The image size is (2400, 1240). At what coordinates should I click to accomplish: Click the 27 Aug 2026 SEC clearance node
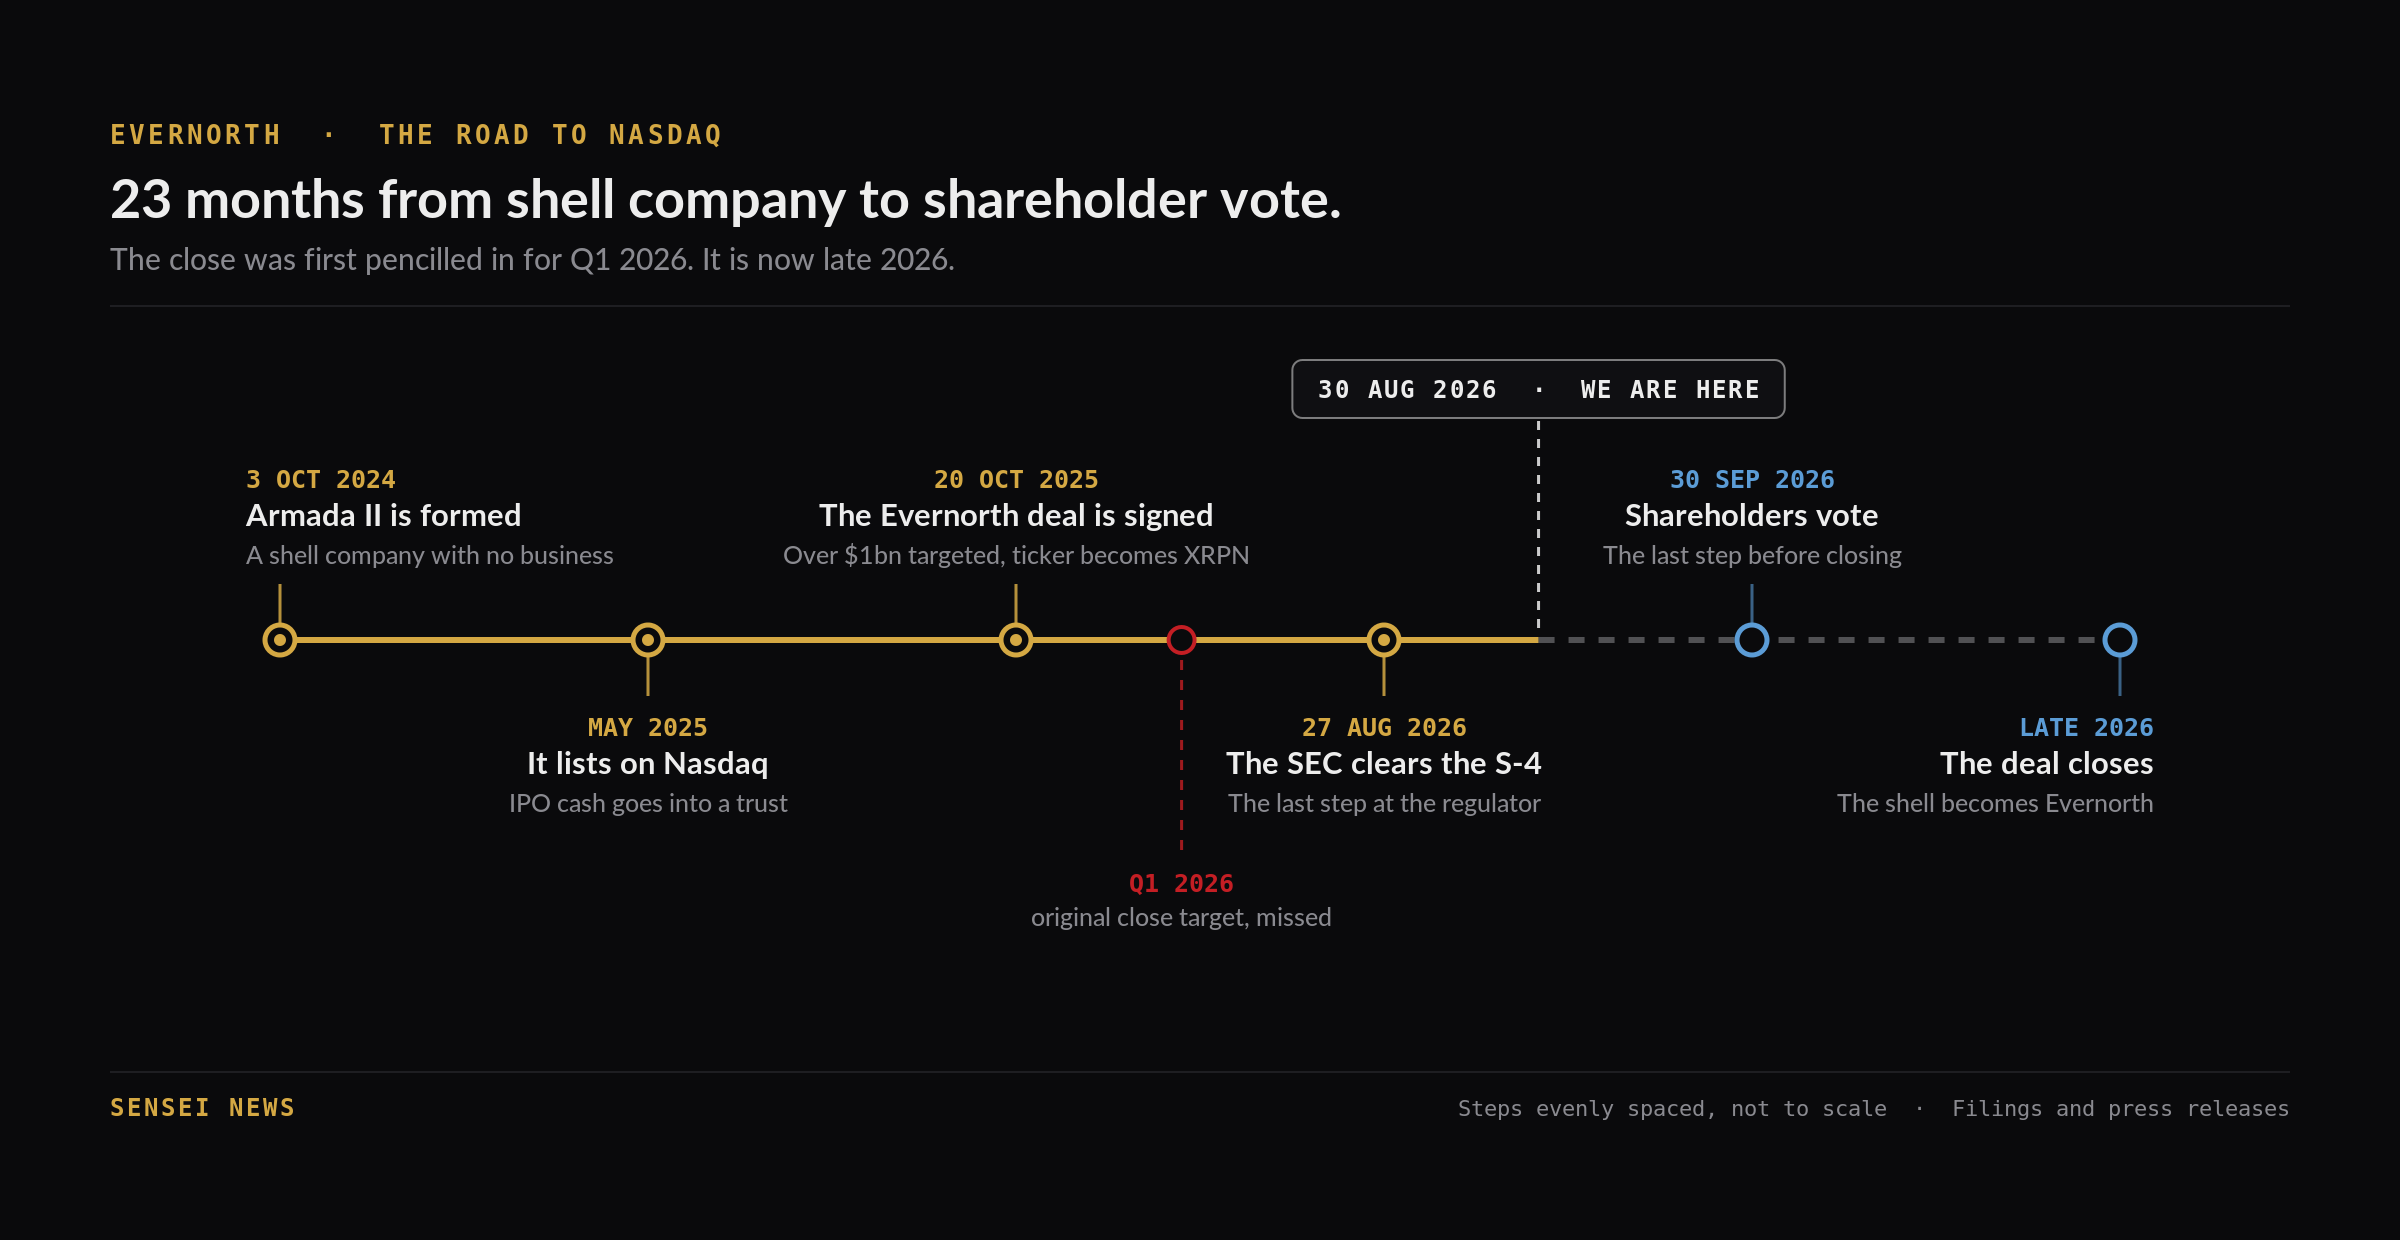1384,640
